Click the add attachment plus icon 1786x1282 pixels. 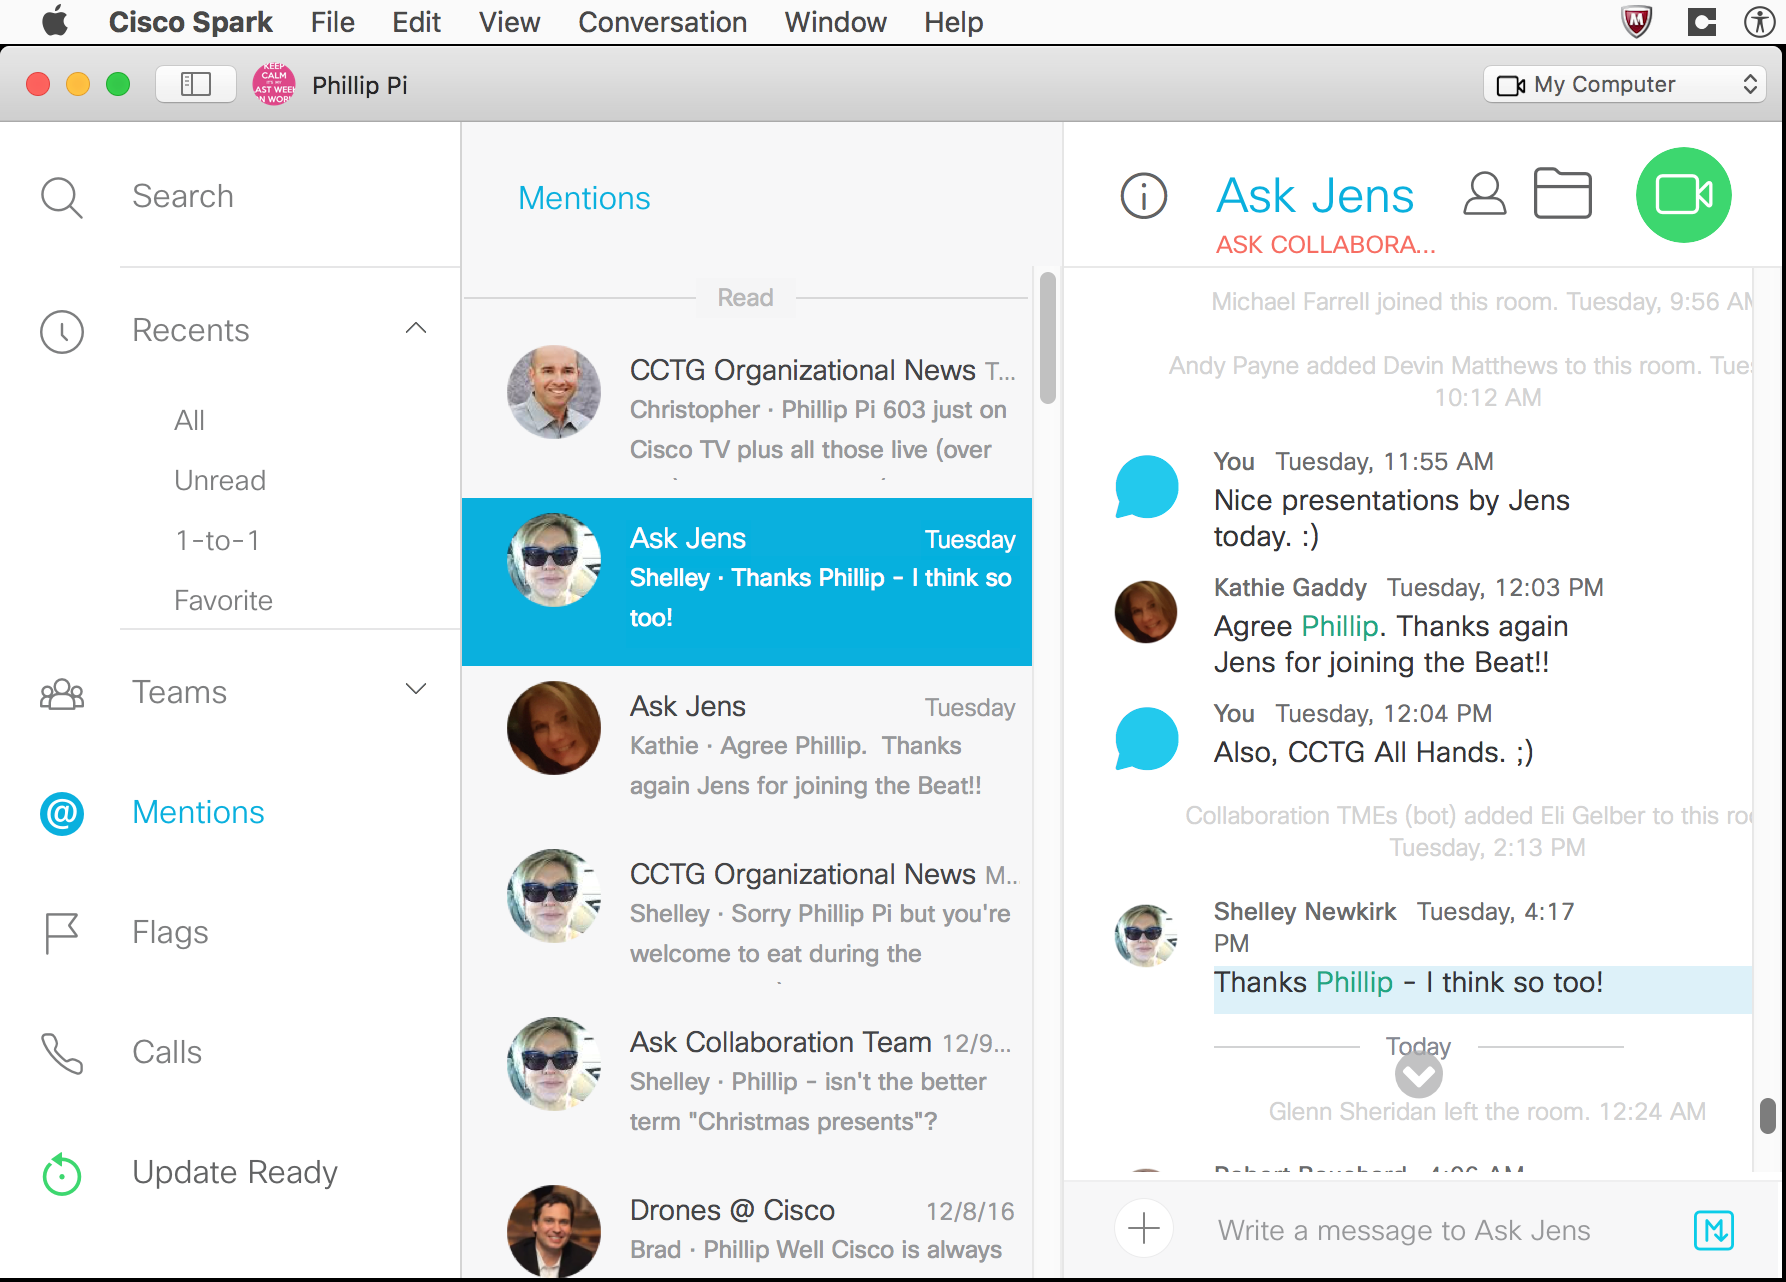[x=1143, y=1228]
